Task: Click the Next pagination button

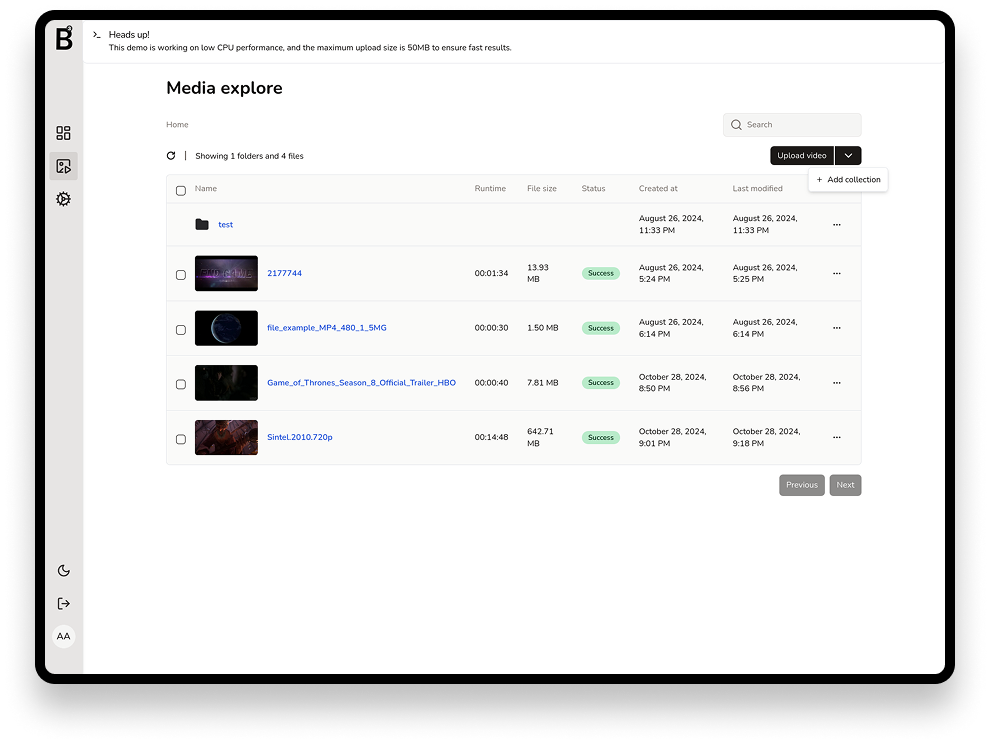Action: [845, 485]
